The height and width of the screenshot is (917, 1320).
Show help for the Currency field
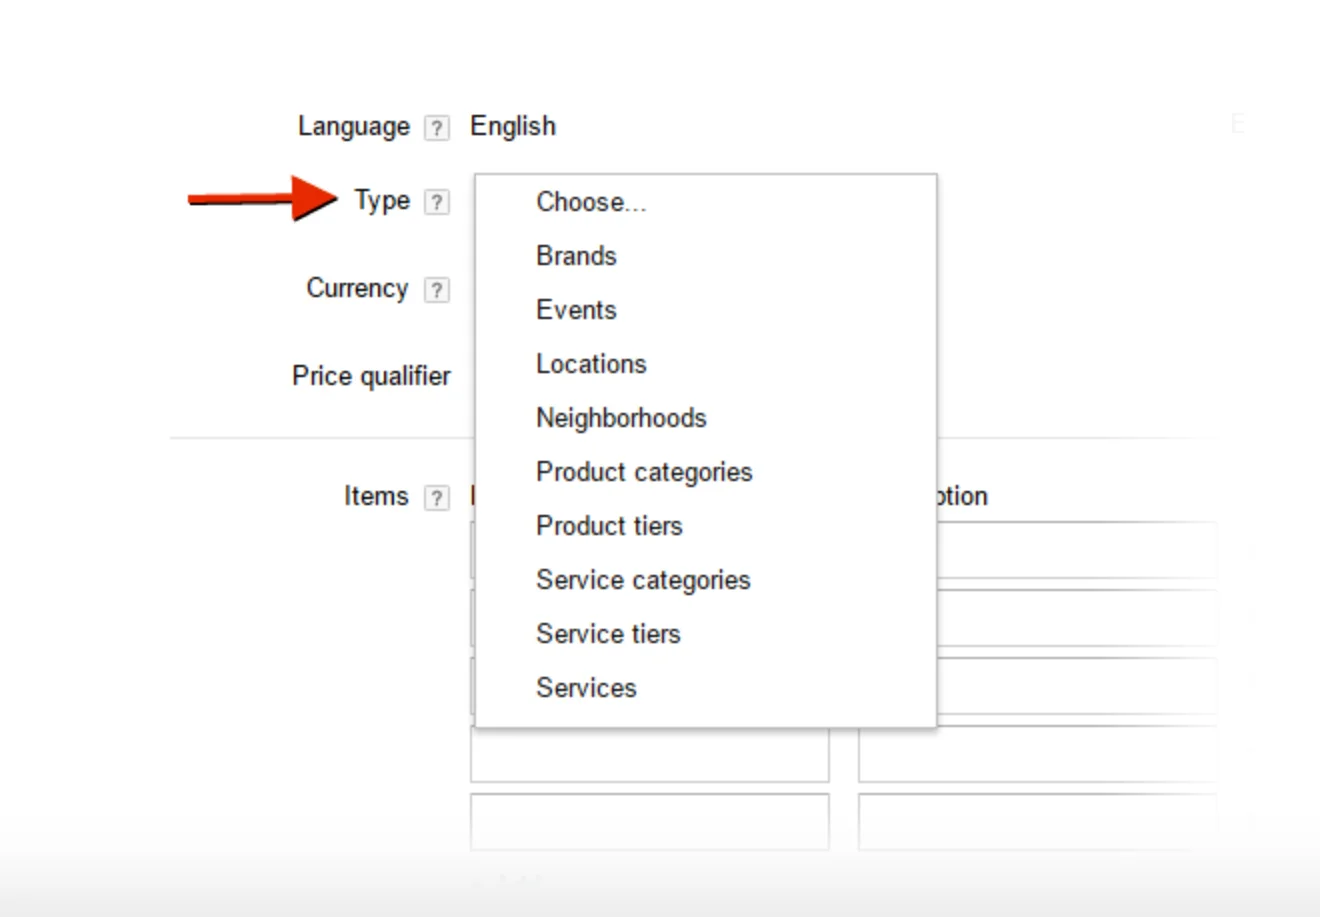[x=437, y=290]
